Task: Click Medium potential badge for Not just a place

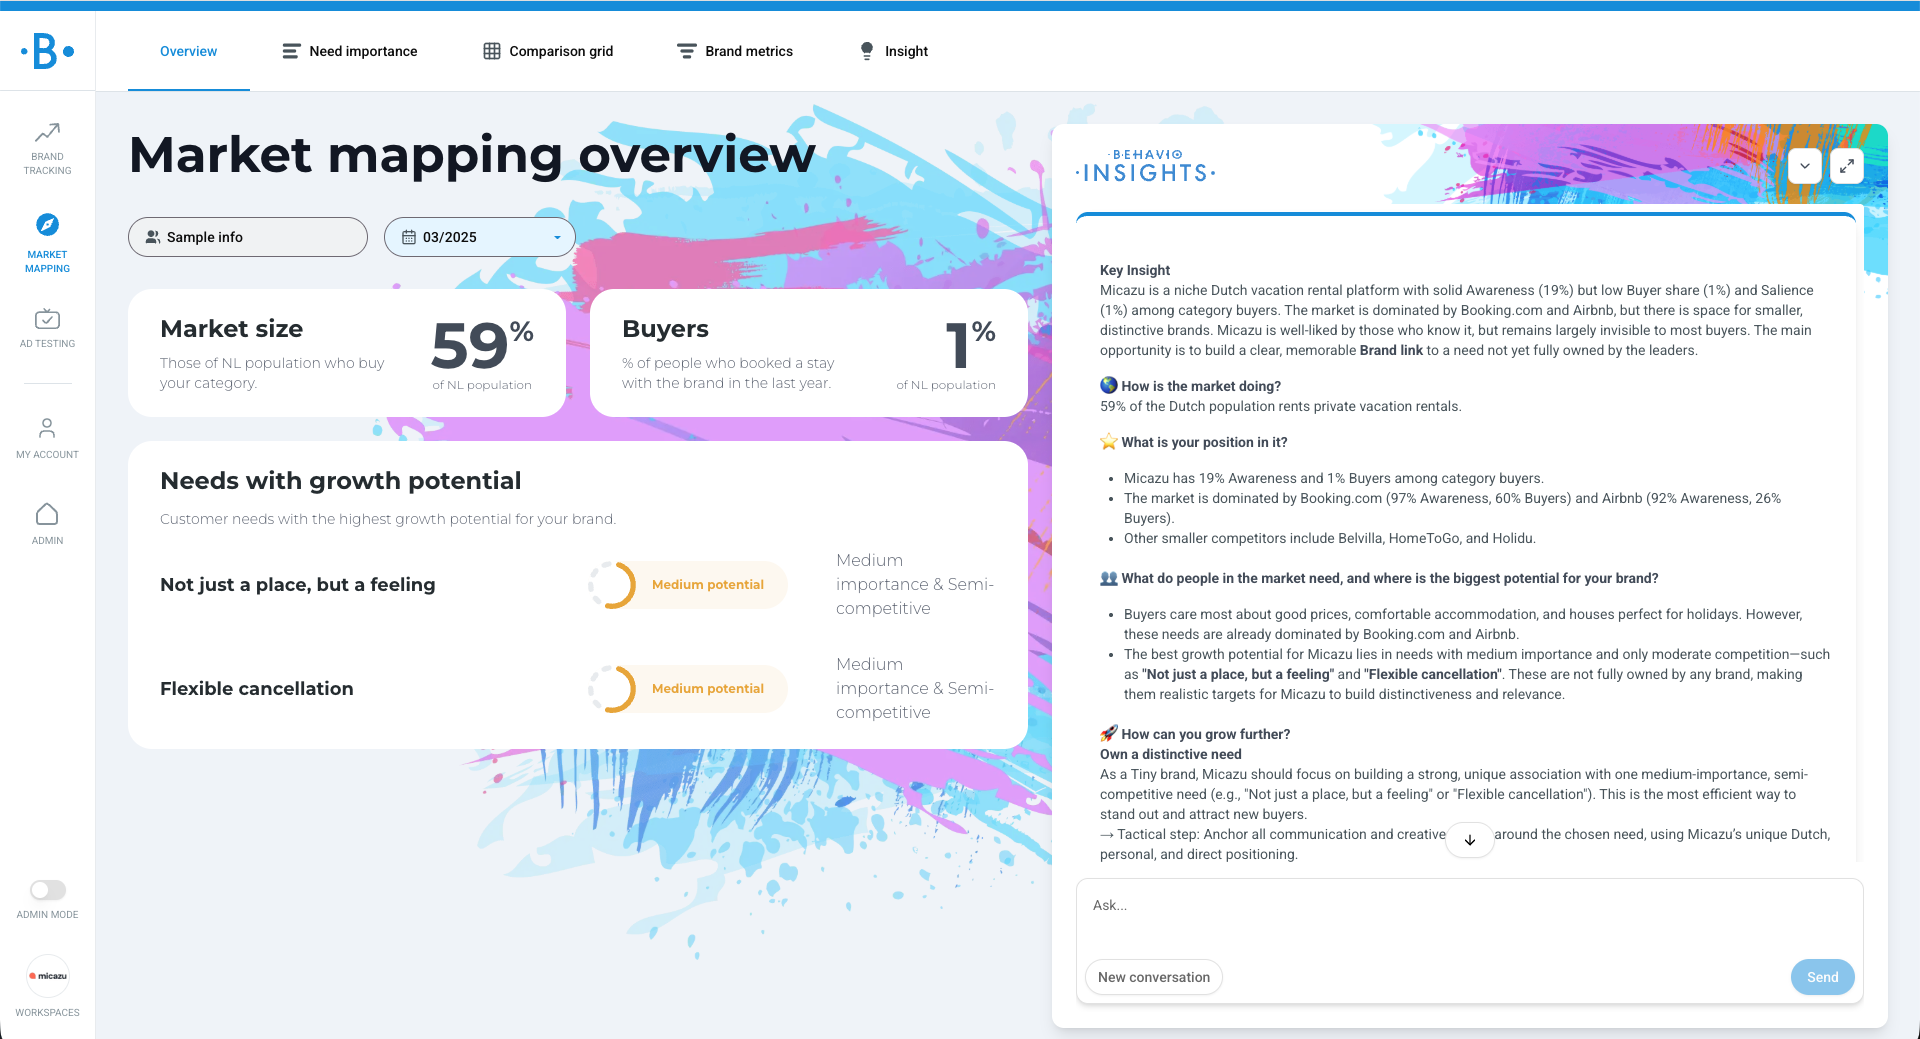Action: point(708,585)
